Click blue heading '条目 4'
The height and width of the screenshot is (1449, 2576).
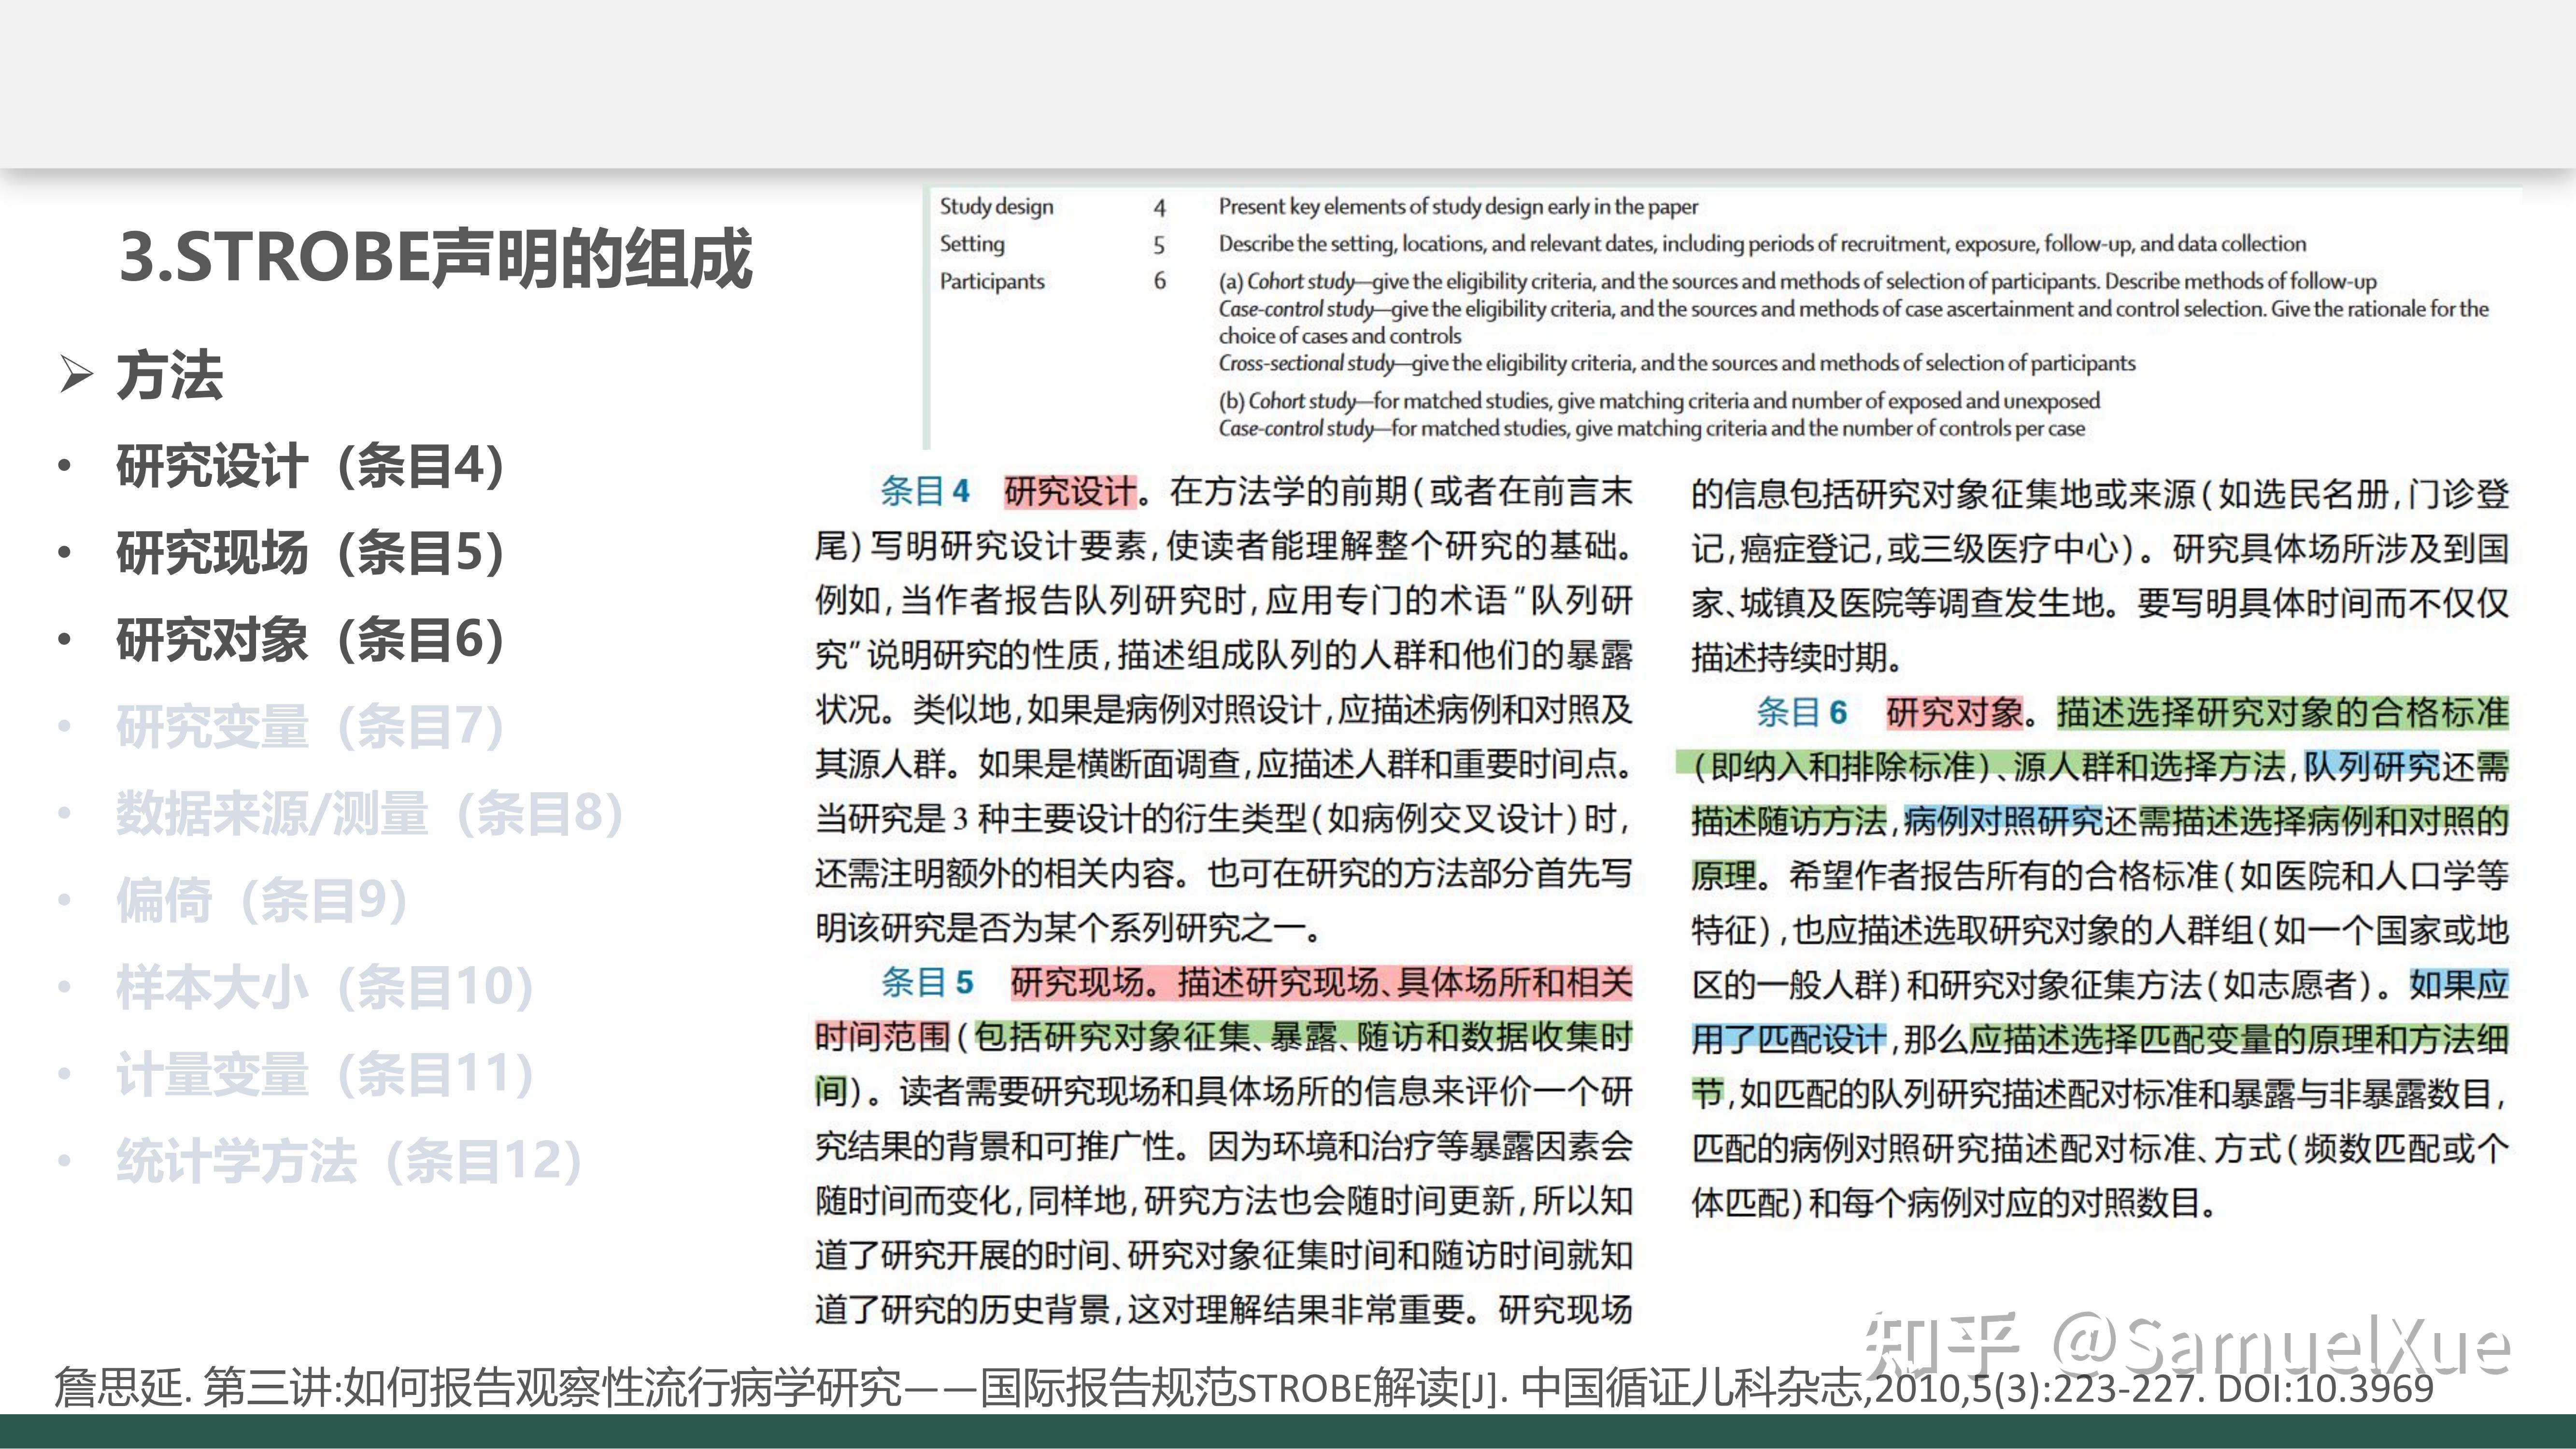[x=925, y=491]
